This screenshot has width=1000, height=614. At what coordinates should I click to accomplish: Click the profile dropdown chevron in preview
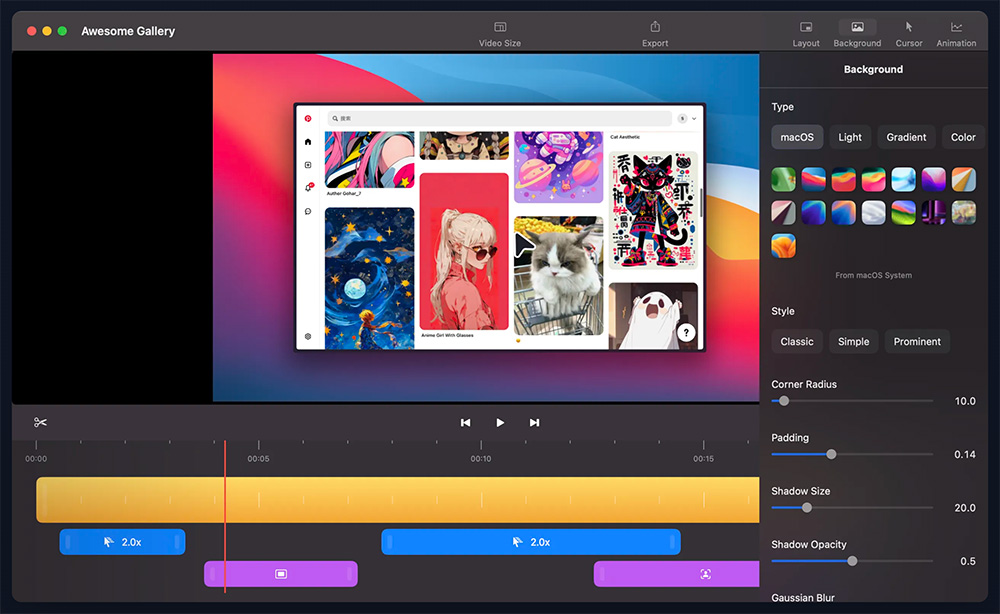click(694, 119)
